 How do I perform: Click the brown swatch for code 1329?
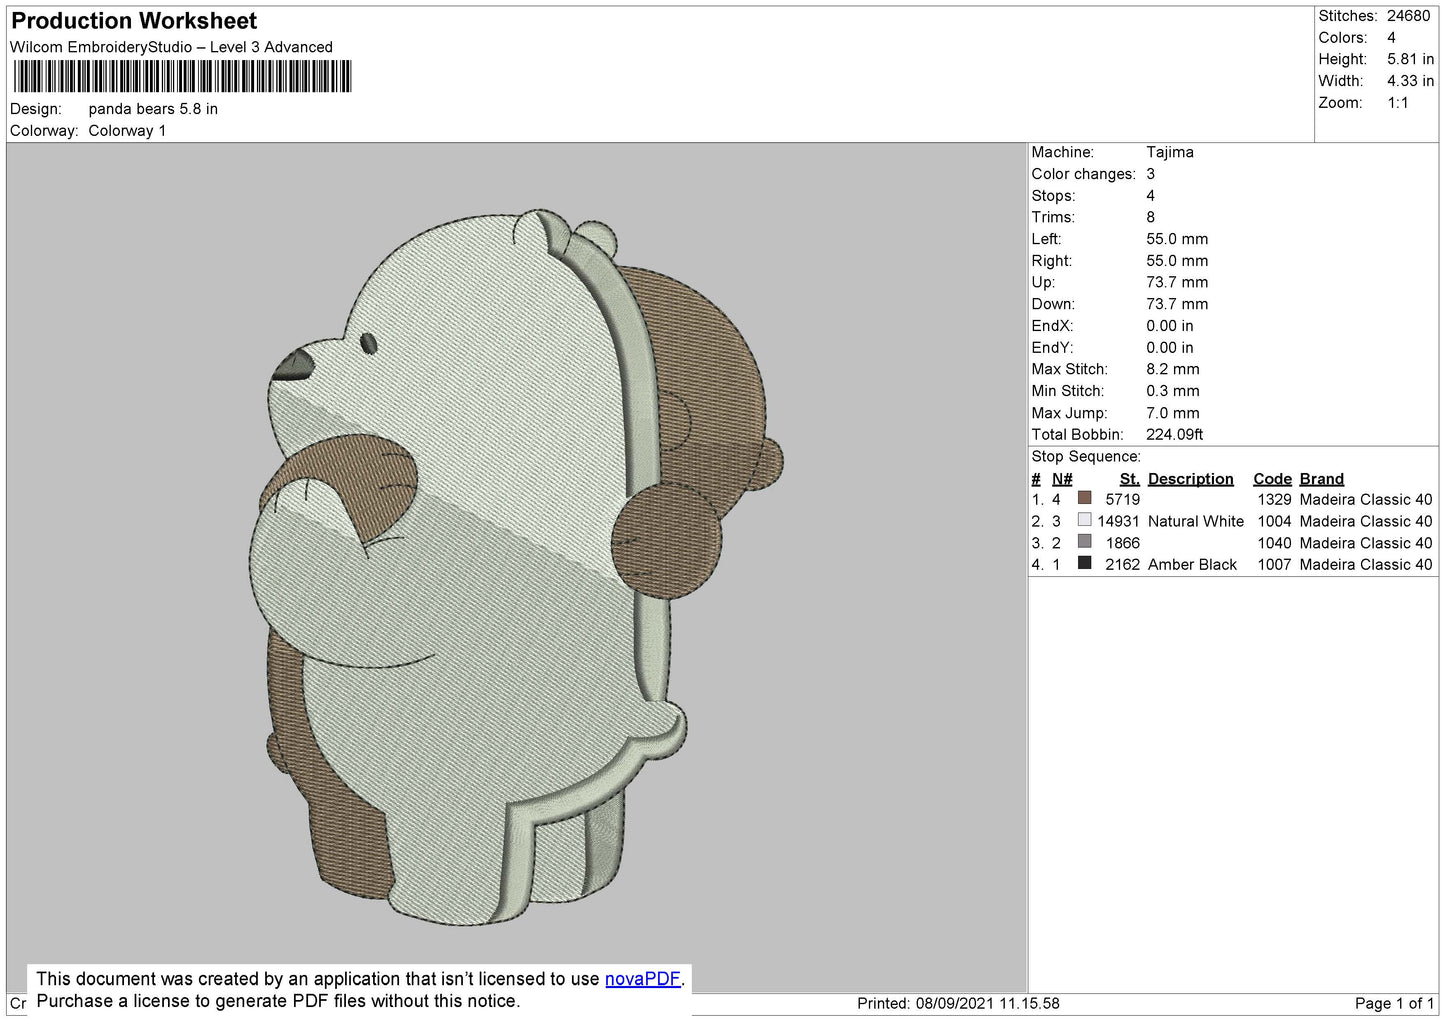1084,498
